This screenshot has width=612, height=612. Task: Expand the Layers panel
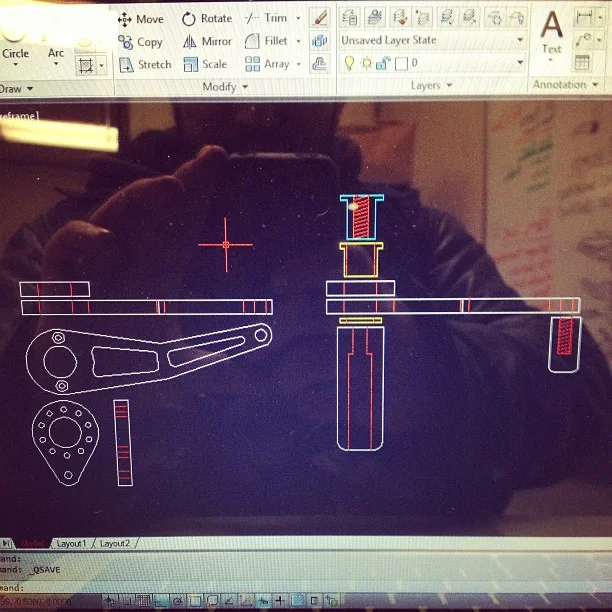click(431, 85)
